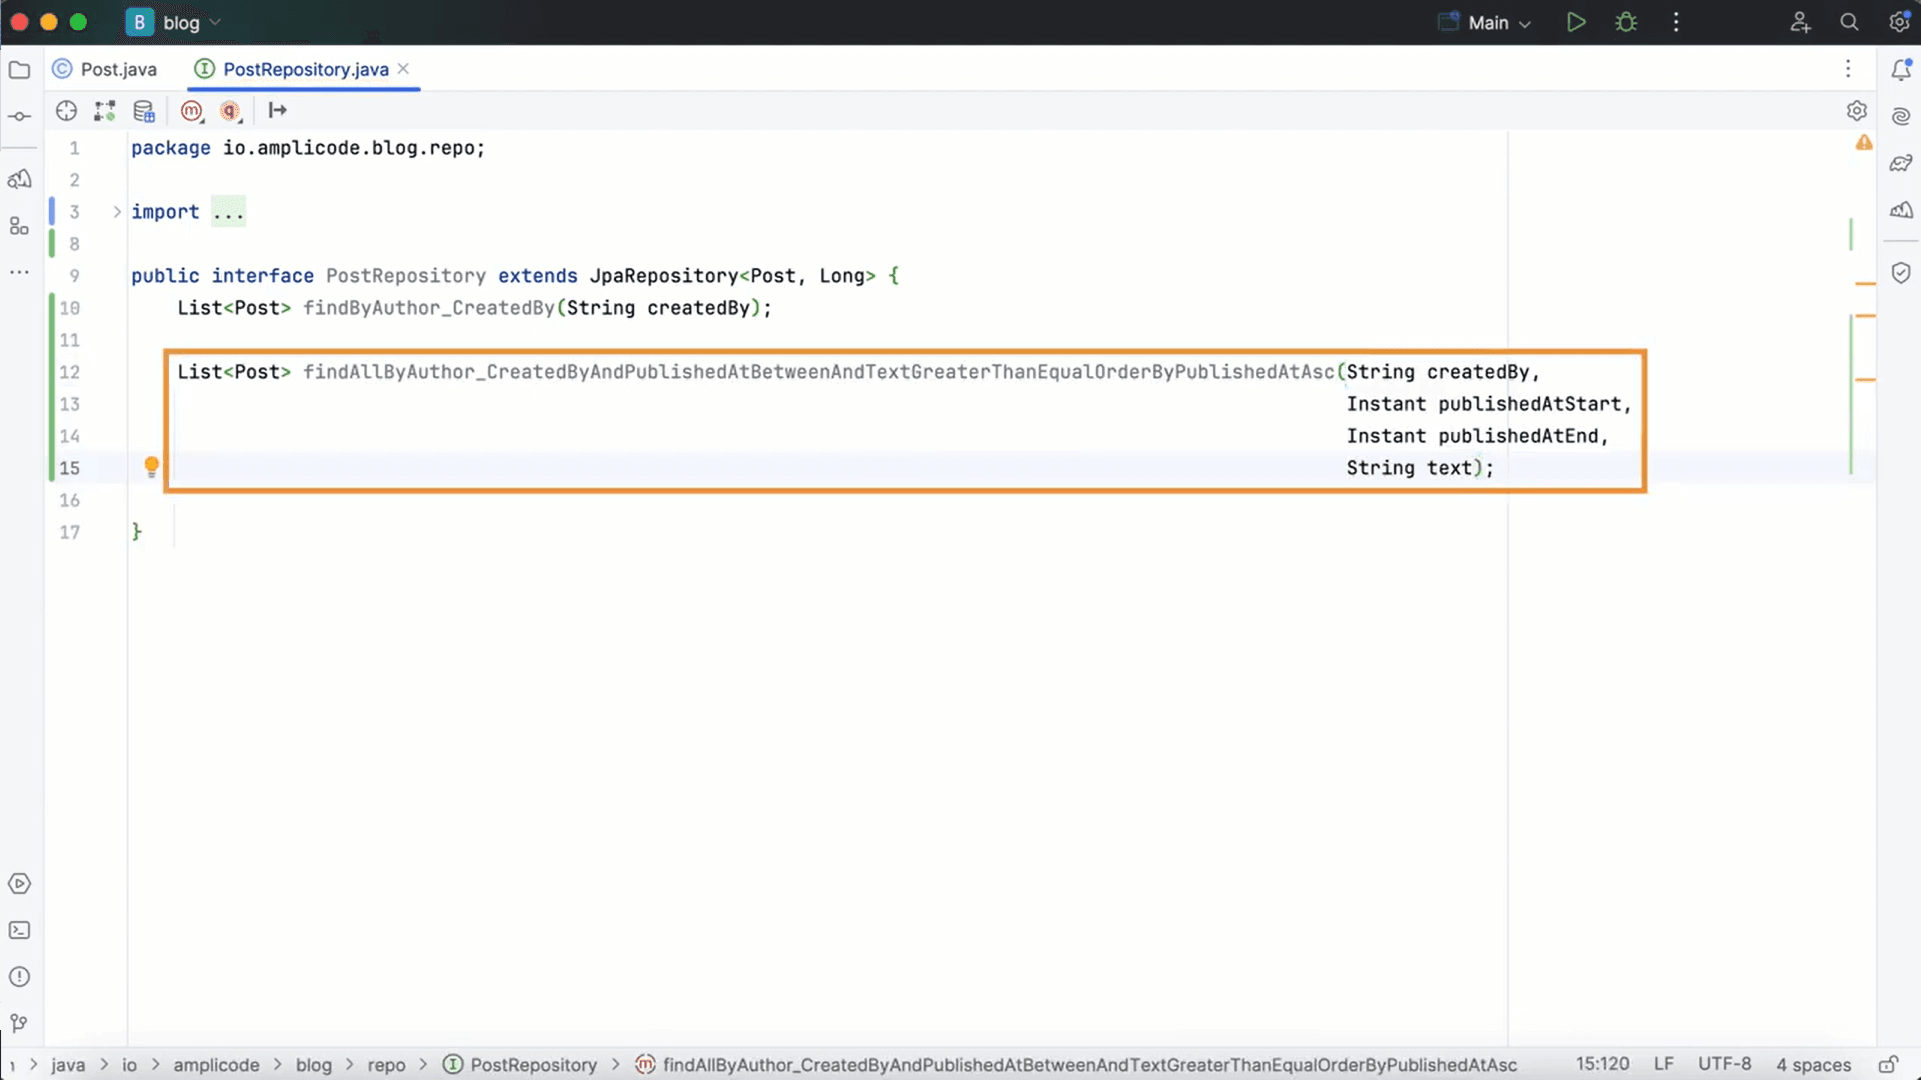This screenshot has height=1080, width=1921.
Task: Close the PostRepository.java tab
Action: click(x=403, y=68)
